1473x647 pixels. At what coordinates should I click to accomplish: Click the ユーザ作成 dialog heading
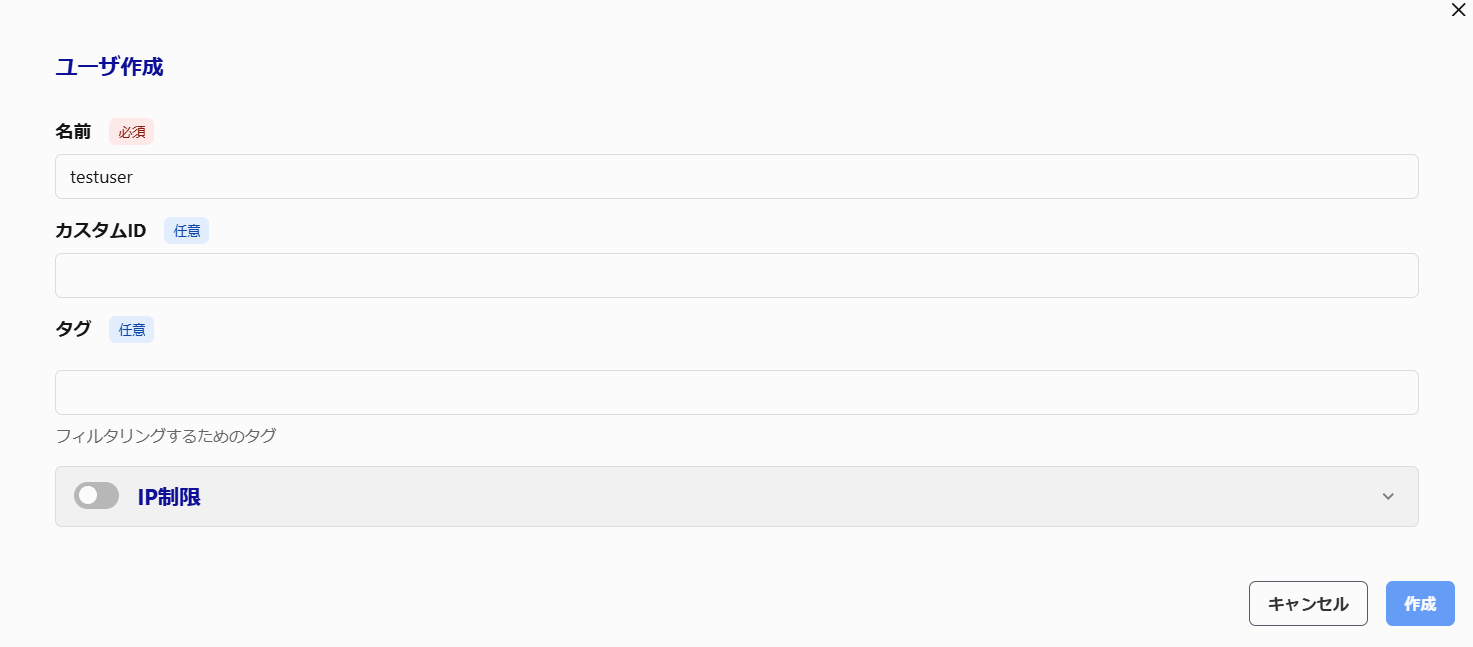(109, 67)
